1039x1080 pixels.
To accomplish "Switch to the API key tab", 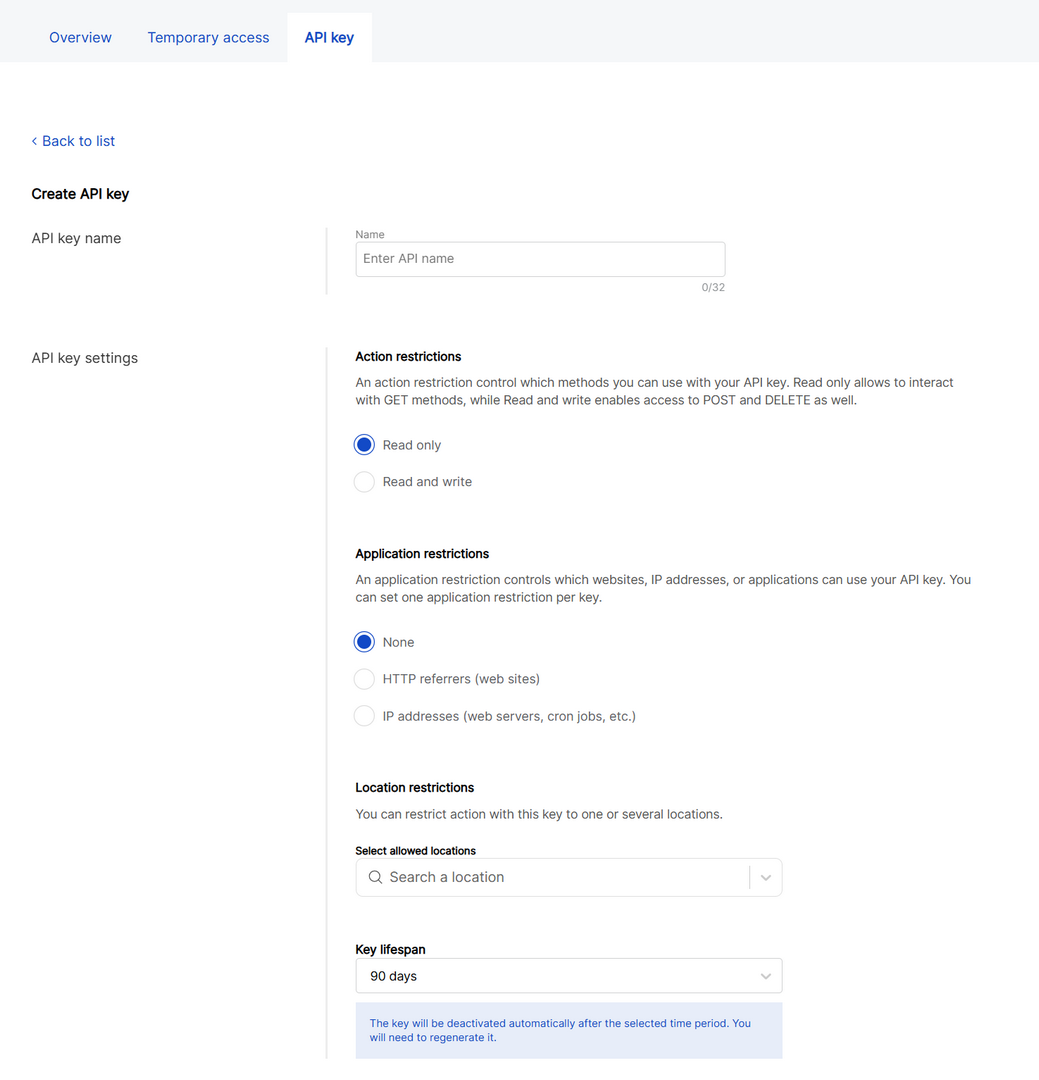I will pos(329,37).
